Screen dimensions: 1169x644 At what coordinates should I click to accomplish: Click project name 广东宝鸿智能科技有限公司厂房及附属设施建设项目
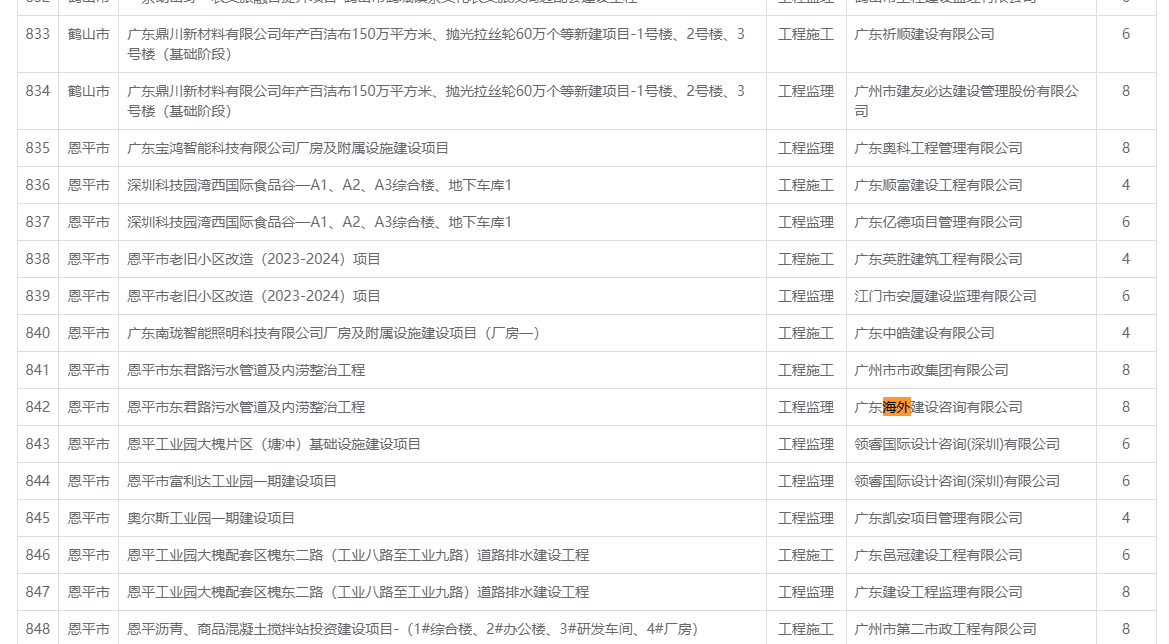click(288, 148)
